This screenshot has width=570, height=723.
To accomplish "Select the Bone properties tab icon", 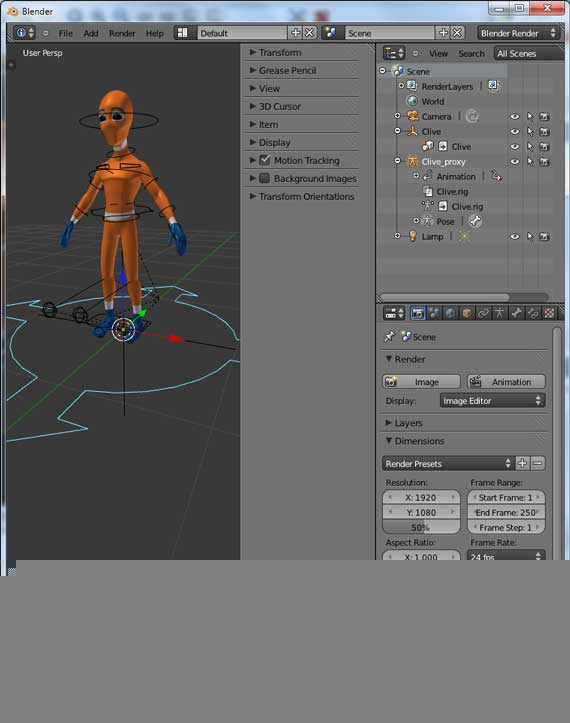I will [516, 314].
